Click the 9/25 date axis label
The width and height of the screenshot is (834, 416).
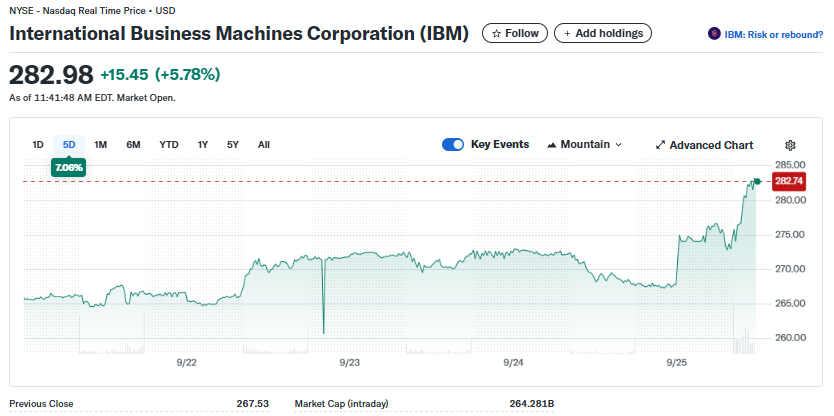coord(677,363)
